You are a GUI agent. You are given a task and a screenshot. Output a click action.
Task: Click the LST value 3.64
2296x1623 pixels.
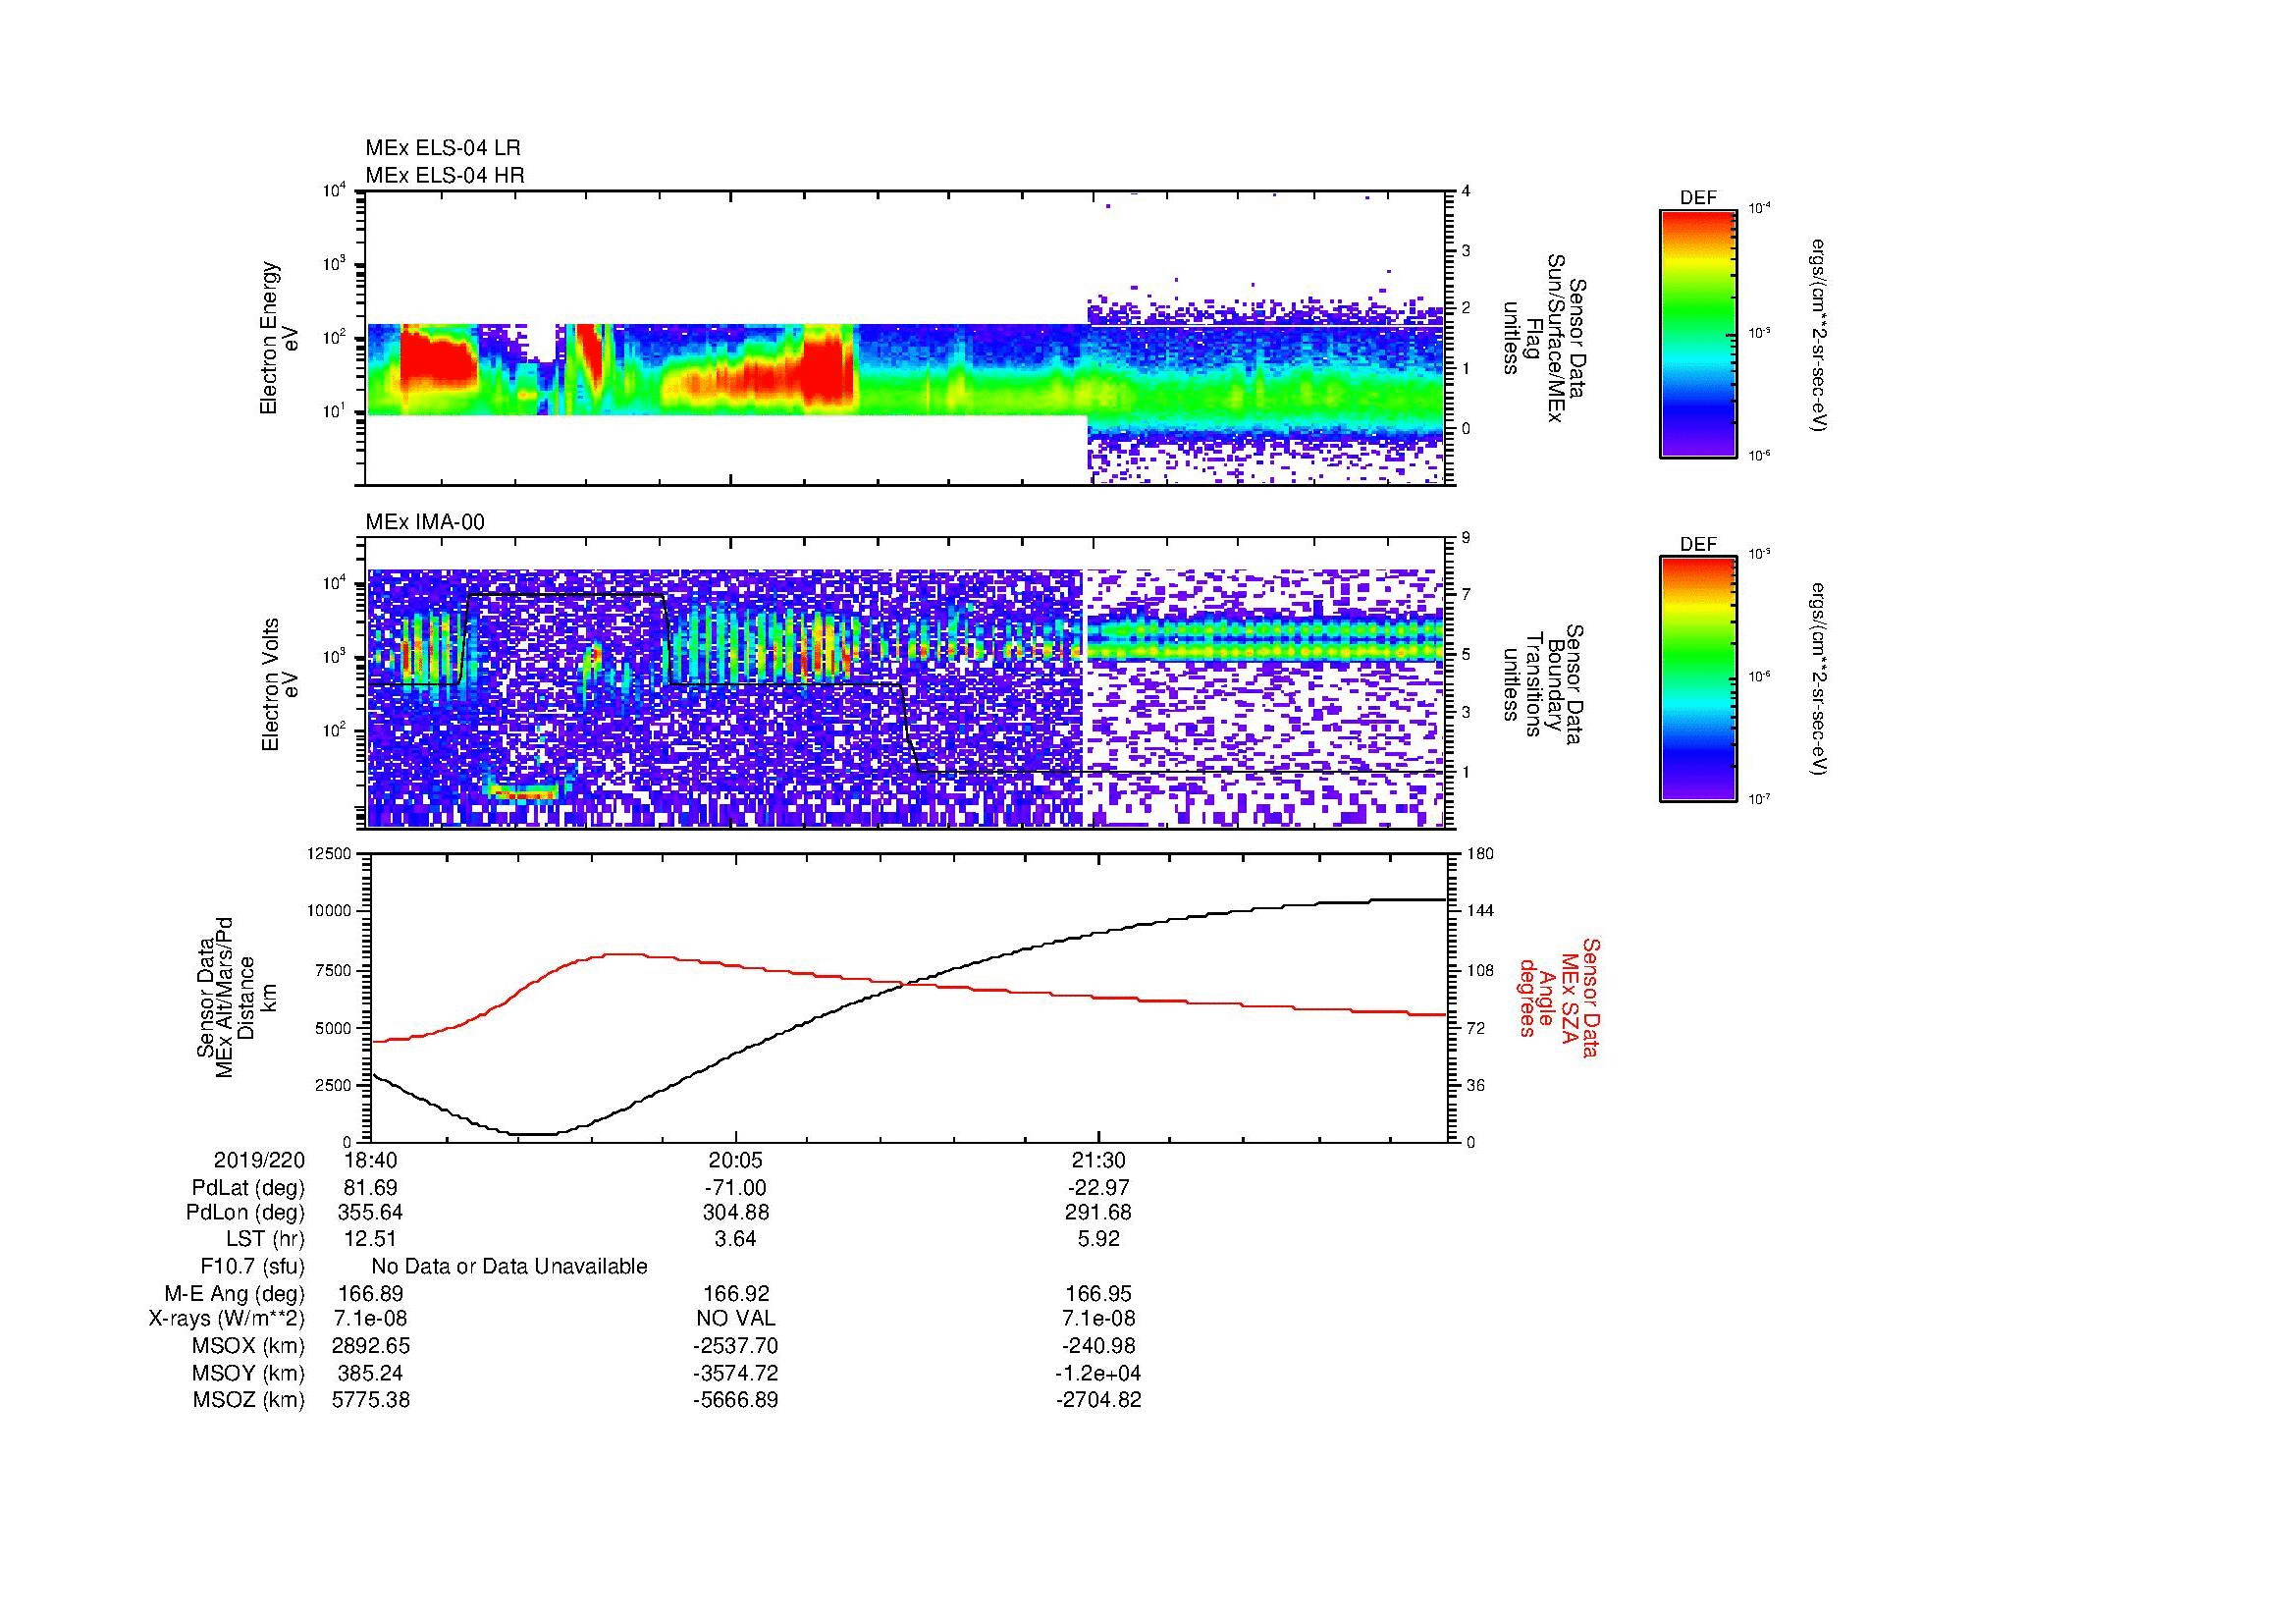point(735,1240)
